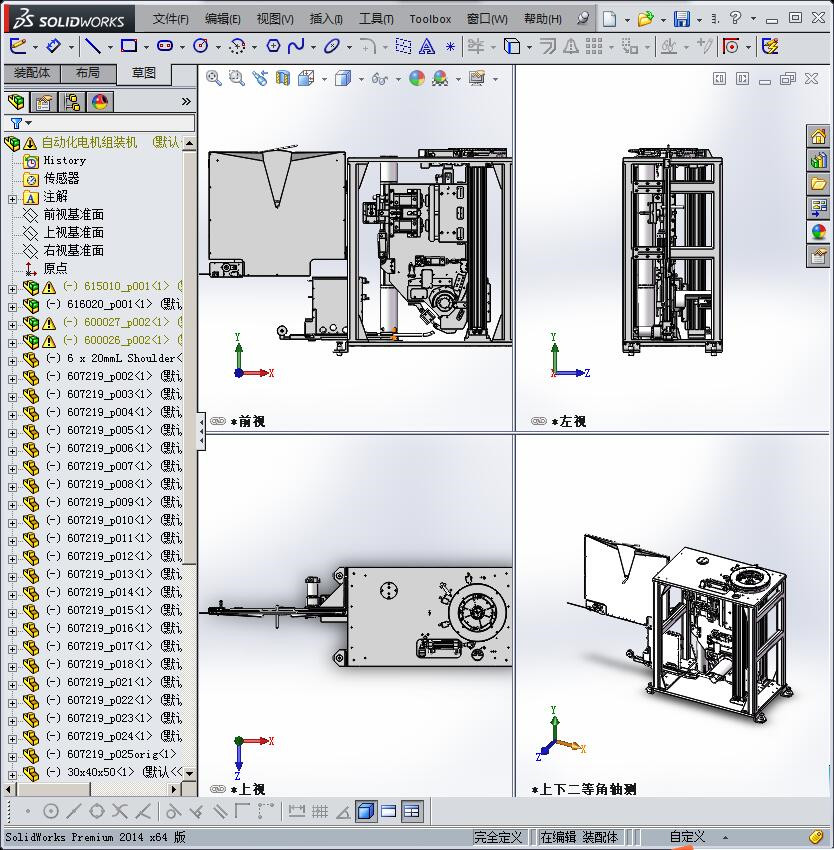The image size is (834, 850).
Task: Click the 自定义 status bar button
Action: (687, 837)
